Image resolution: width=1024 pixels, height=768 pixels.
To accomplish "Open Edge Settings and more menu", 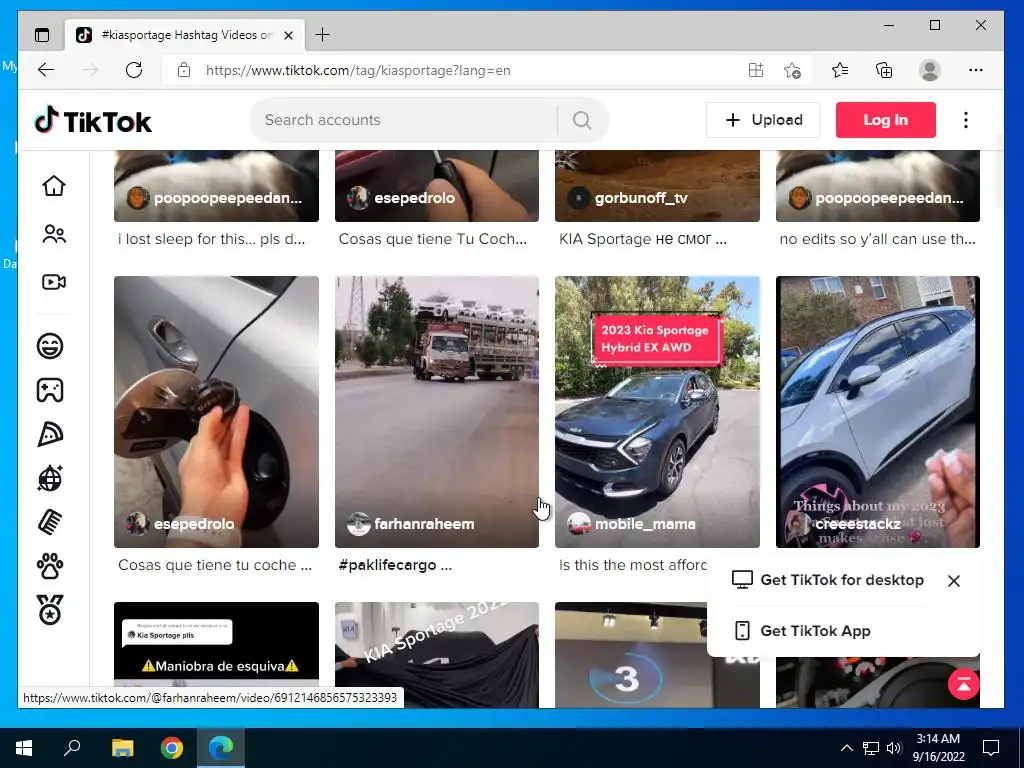I will (976, 70).
